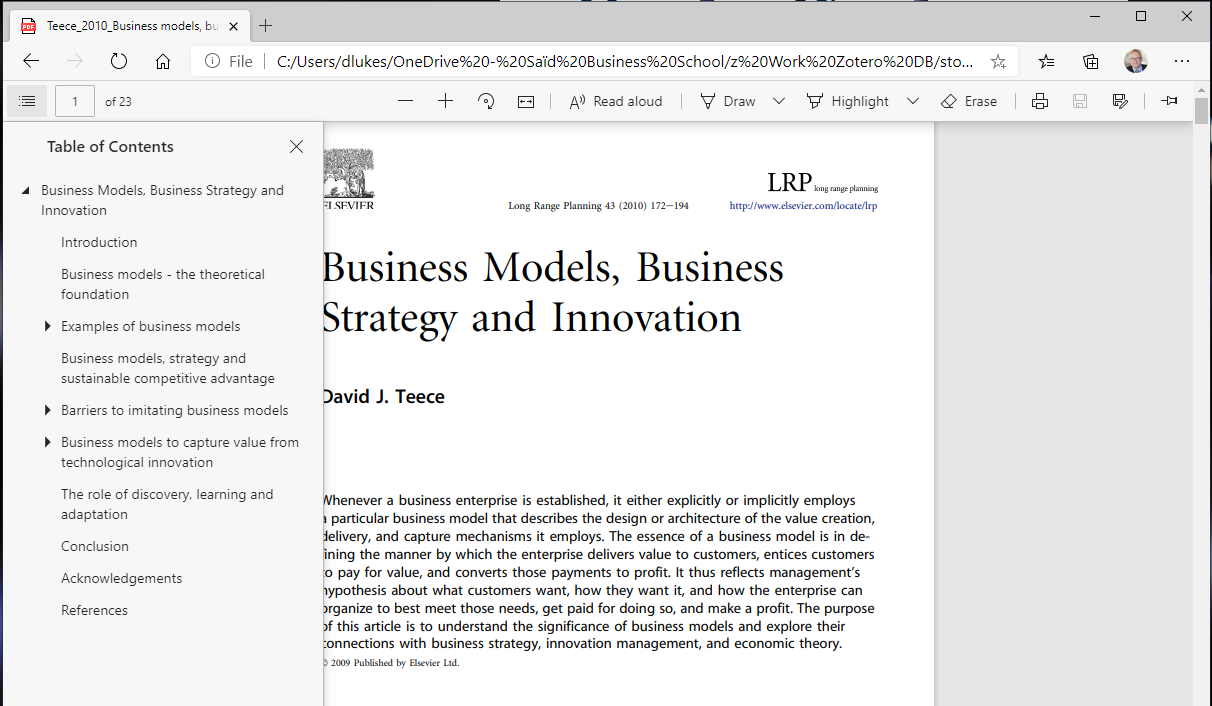Jump to Examples of business models

pyautogui.click(x=151, y=326)
